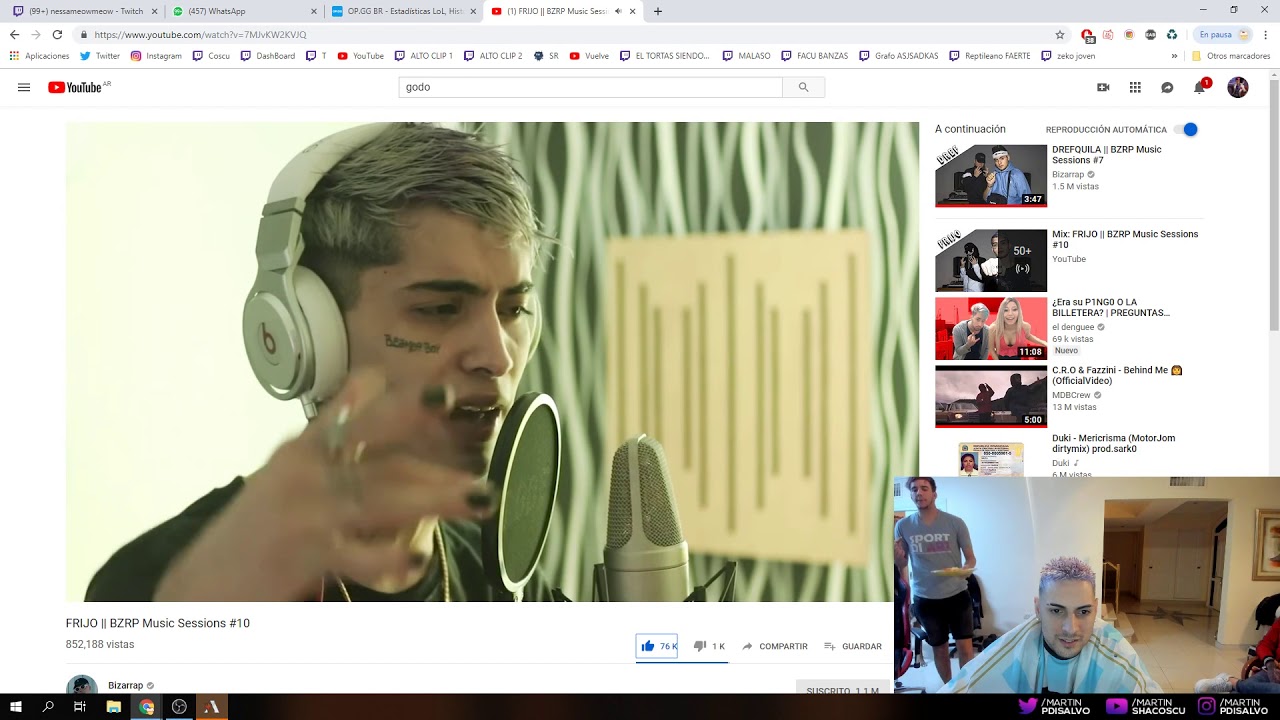The width and height of the screenshot is (1280, 720).
Task: Close the OP.GG BR tab
Action: pos(473,11)
